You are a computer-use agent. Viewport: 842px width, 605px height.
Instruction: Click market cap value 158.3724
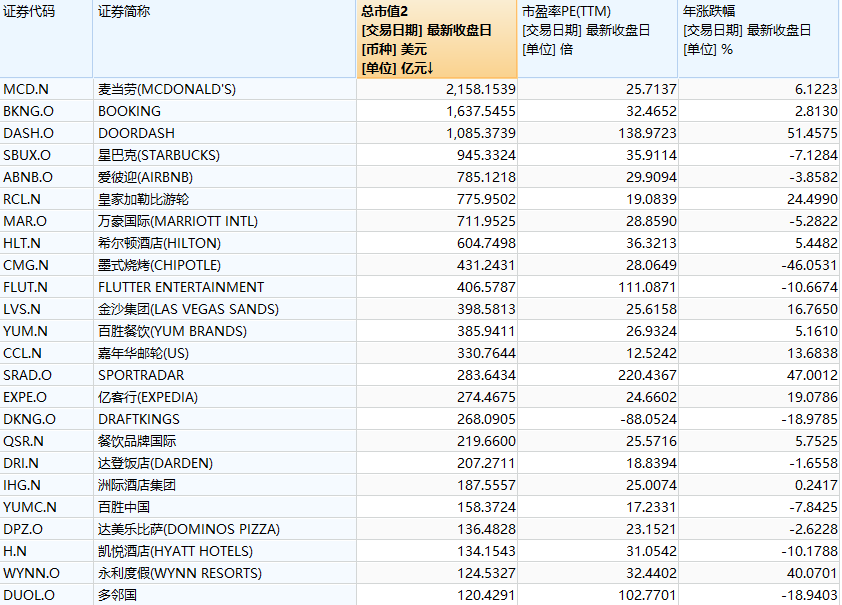487,507
